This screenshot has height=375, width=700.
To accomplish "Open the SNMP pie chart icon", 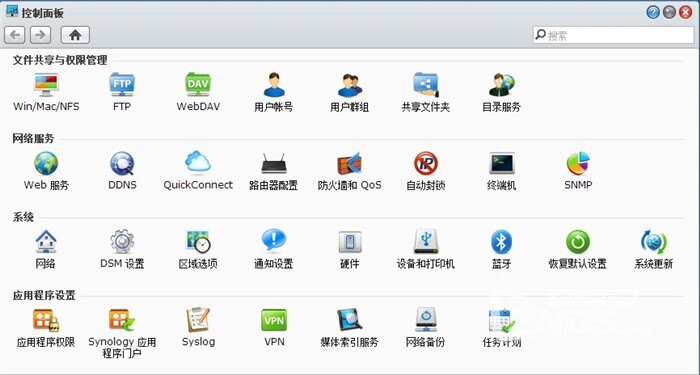I will pyautogui.click(x=578, y=163).
